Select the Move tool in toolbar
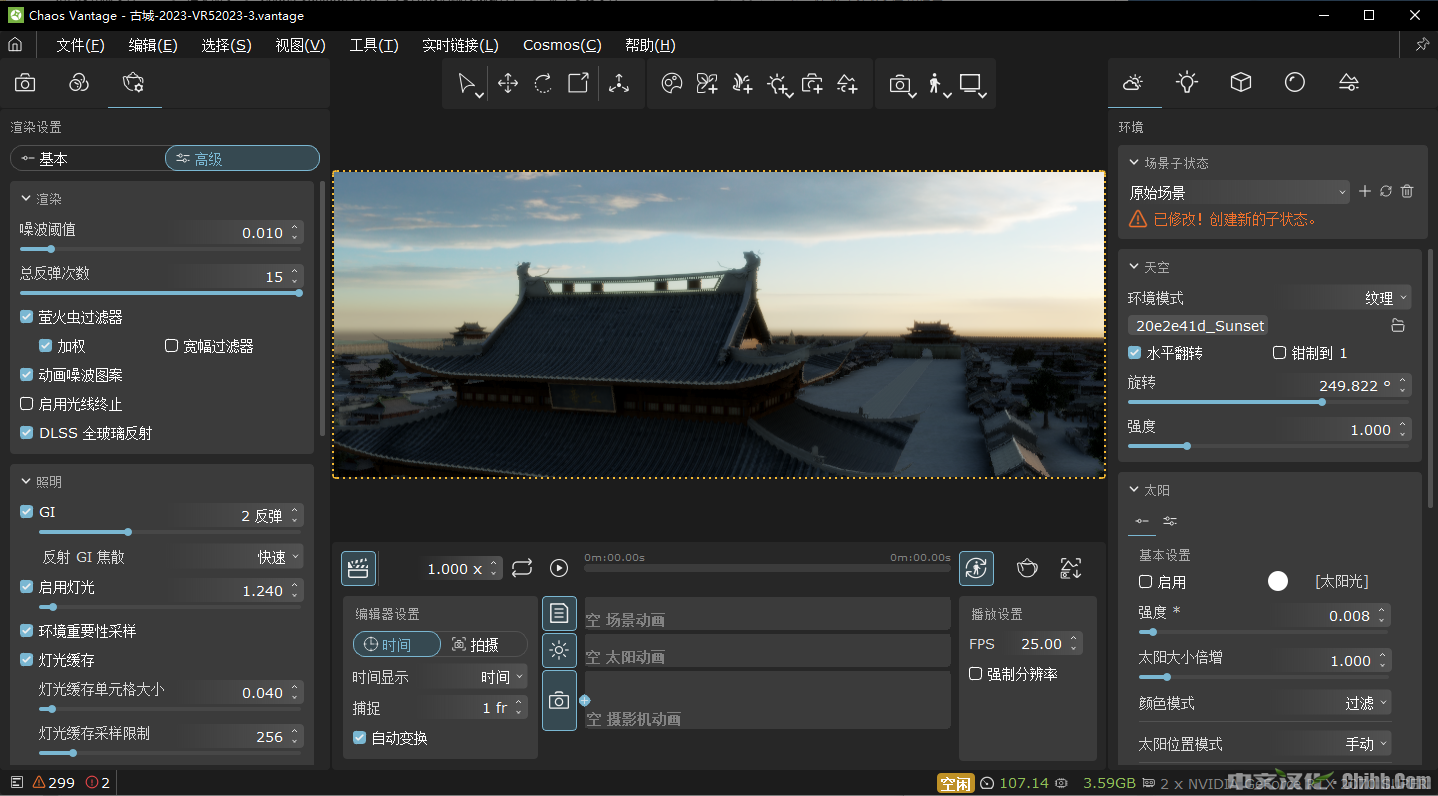The image size is (1438, 796). 508,84
